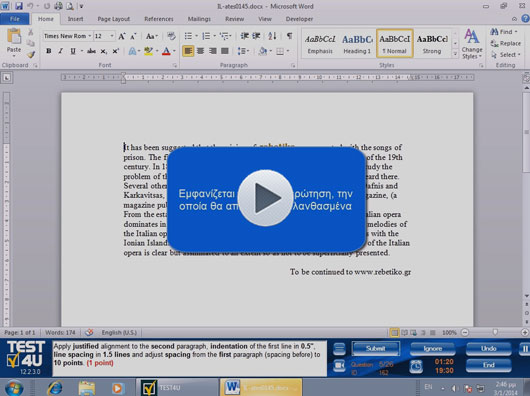This screenshot has width=530, height=396.
Task: Click the End button in TEST4U
Action: coord(488,365)
